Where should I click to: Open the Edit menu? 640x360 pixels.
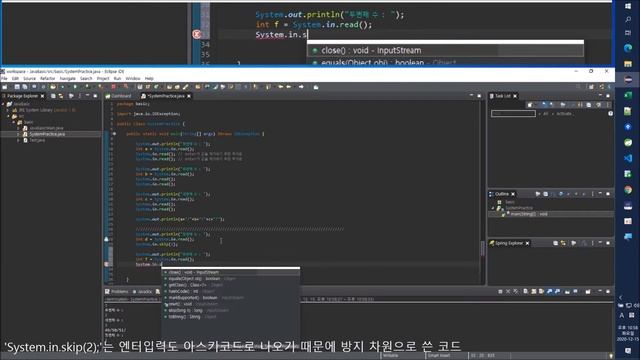tap(15, 78)
